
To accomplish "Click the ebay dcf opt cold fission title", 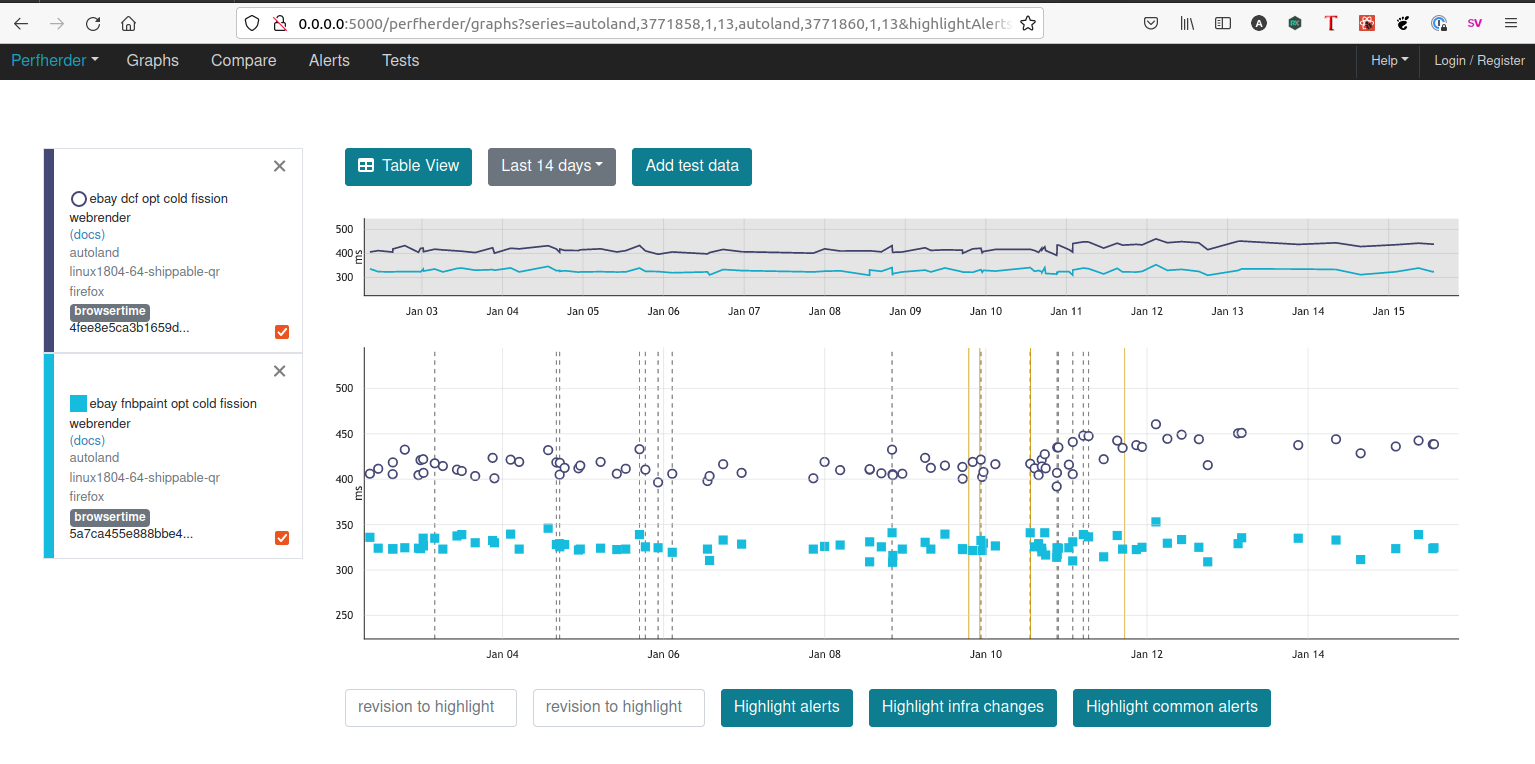I will point(150,208).
